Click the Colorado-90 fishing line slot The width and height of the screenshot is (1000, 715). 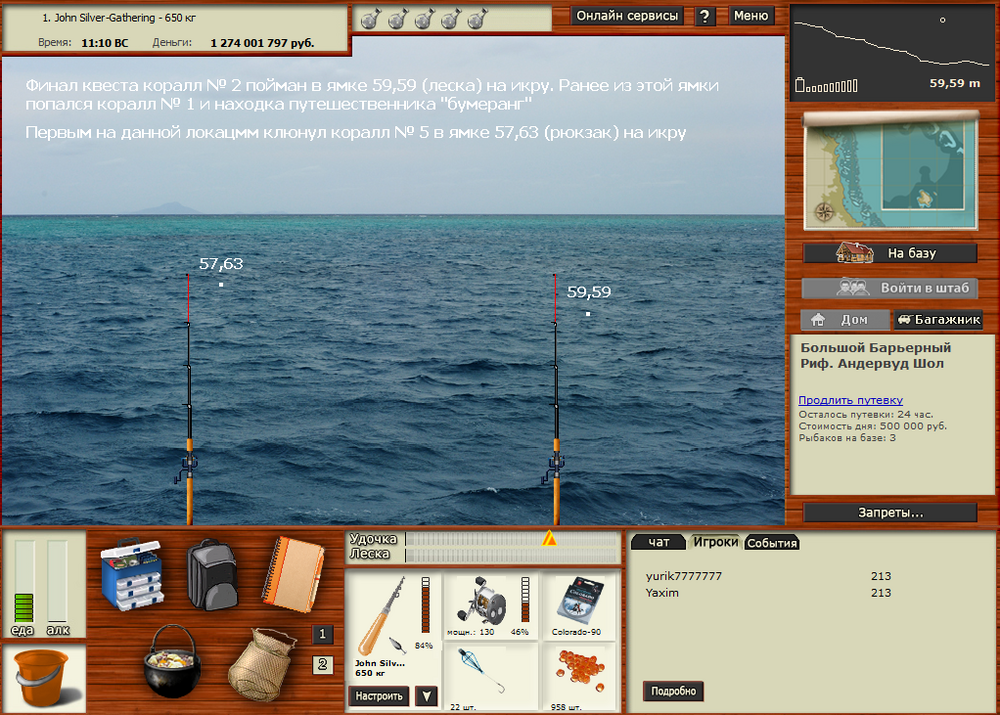[x=581, y=605]
